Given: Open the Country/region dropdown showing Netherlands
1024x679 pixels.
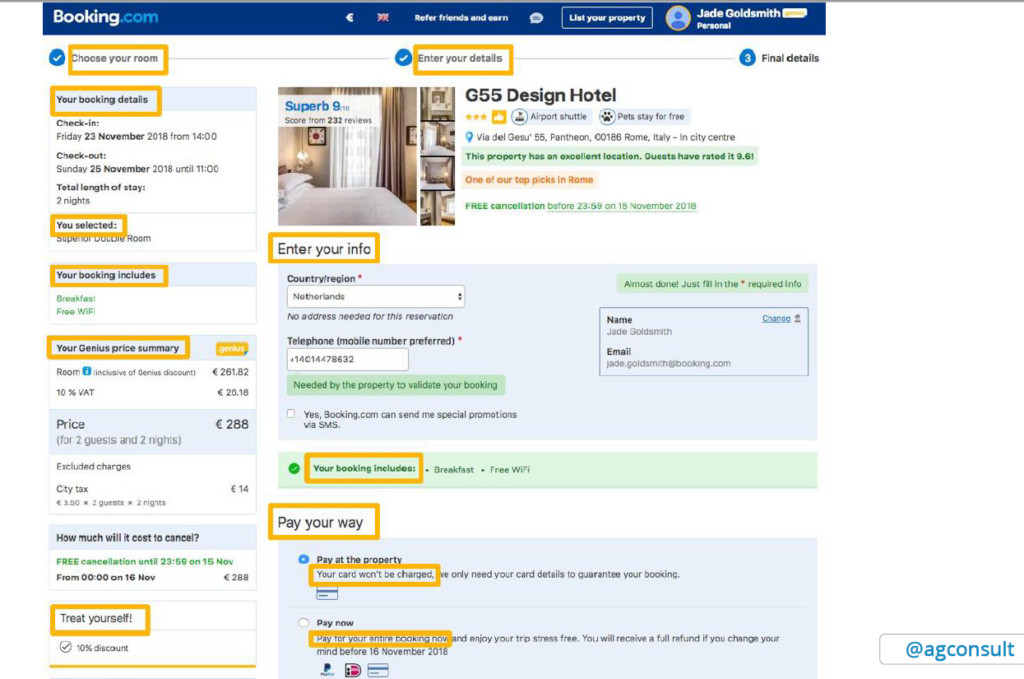Looking at the screenshot, I should click(376, 296).
